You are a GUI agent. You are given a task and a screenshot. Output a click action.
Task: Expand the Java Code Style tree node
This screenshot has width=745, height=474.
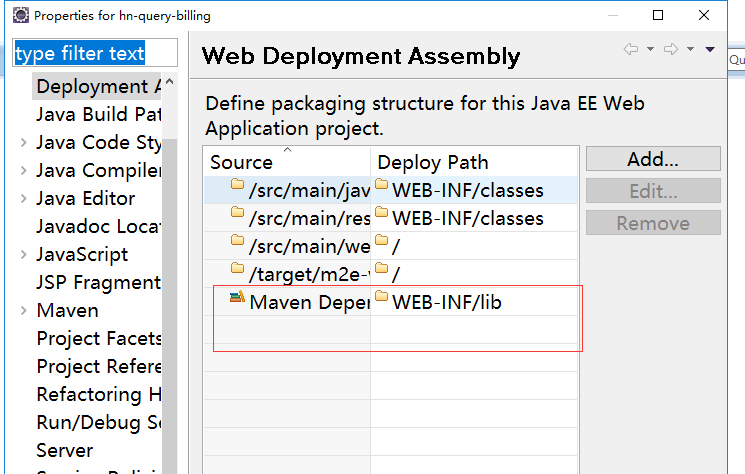[23, 143]
